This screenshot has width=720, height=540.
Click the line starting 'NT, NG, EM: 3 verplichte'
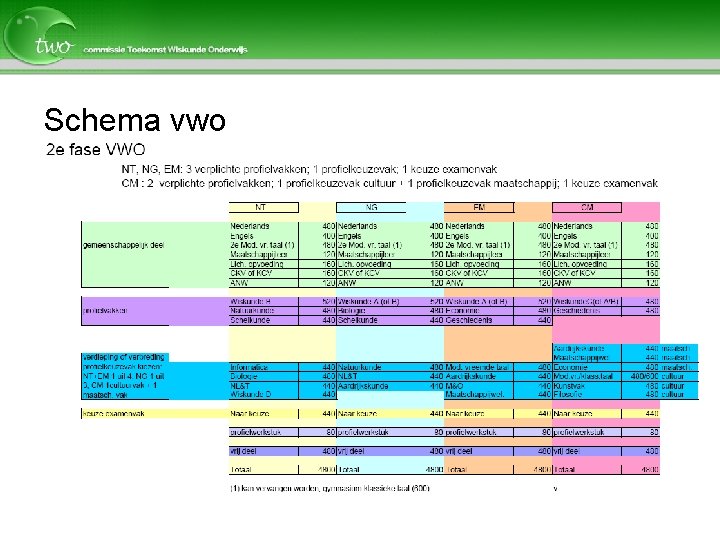point(309,169)
